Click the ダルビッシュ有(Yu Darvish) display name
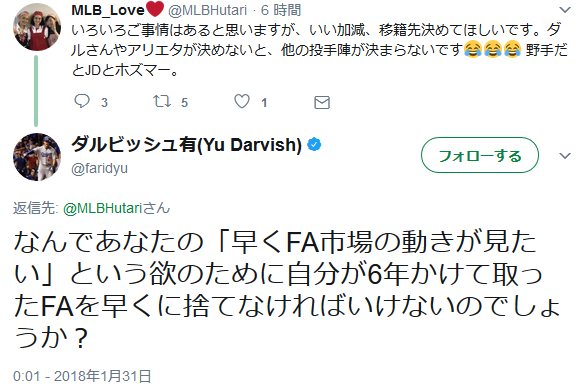 click(x=186, y=145)
